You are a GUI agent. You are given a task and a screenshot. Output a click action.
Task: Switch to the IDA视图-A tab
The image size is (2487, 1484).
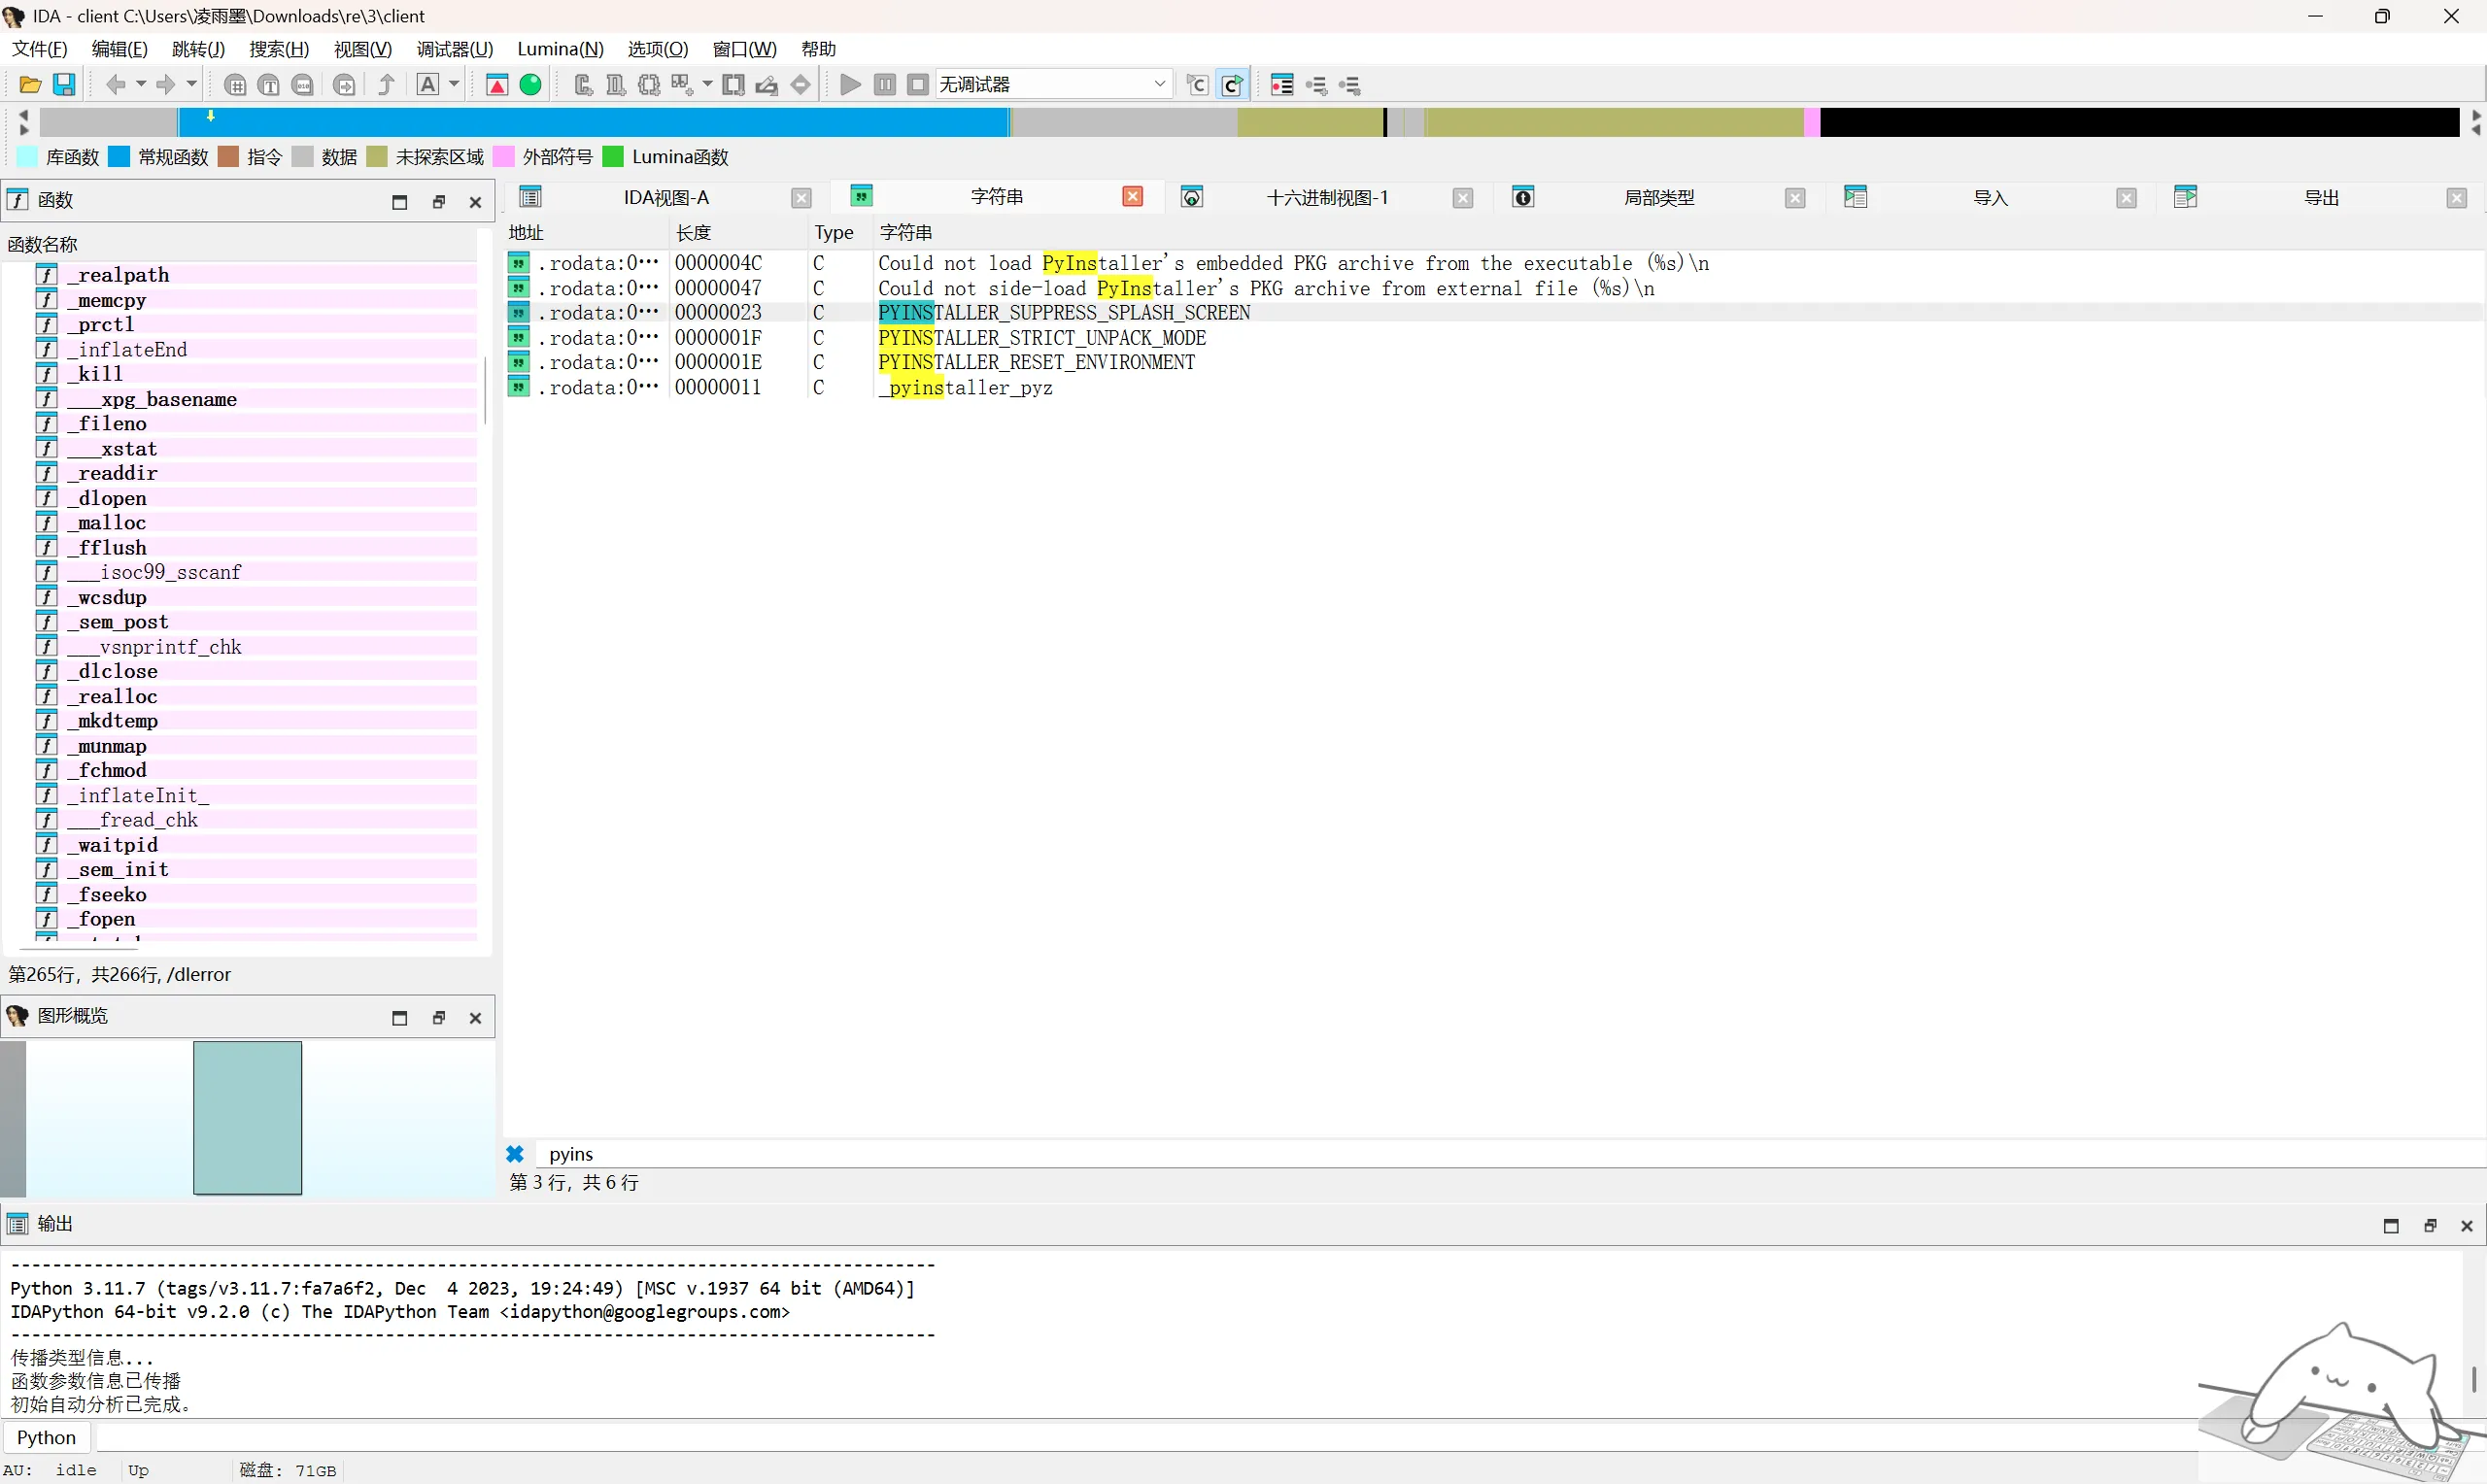[666, 198]
